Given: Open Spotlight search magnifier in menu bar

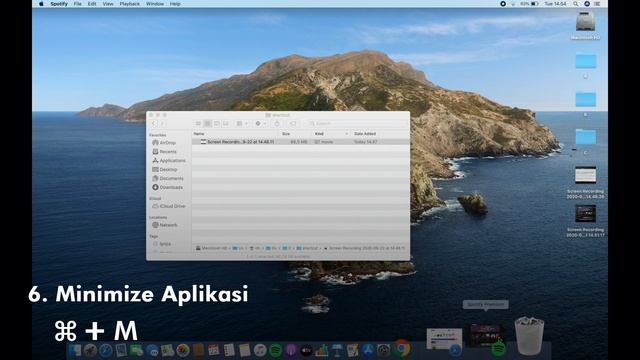Looking at the screenshot, I should pos(576,4).
